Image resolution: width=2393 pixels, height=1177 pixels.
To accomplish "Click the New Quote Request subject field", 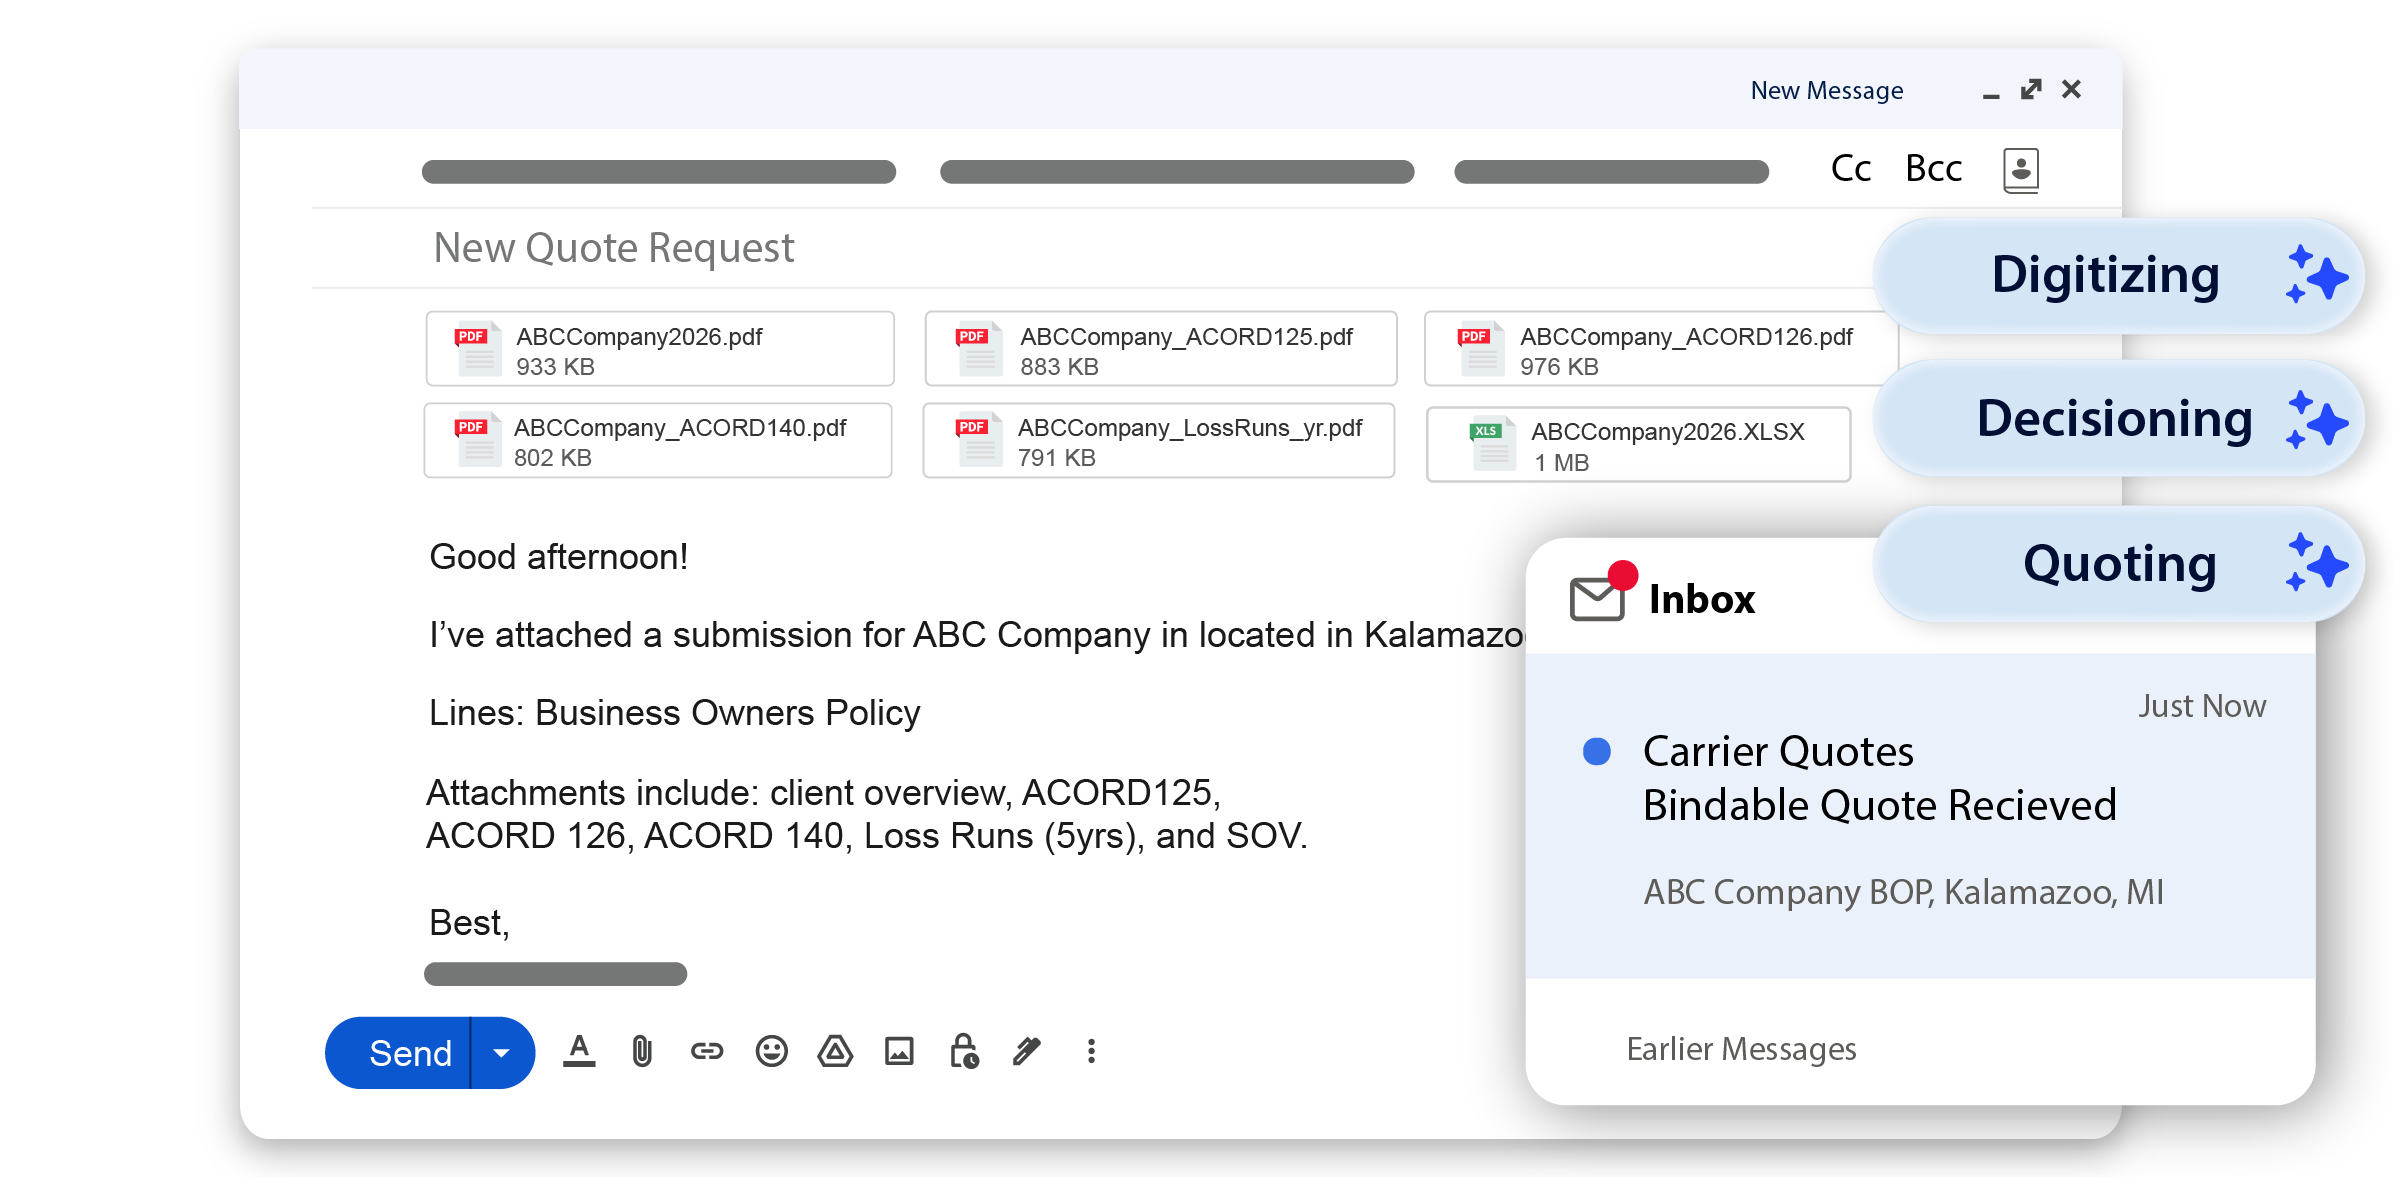I will [613, 248].
